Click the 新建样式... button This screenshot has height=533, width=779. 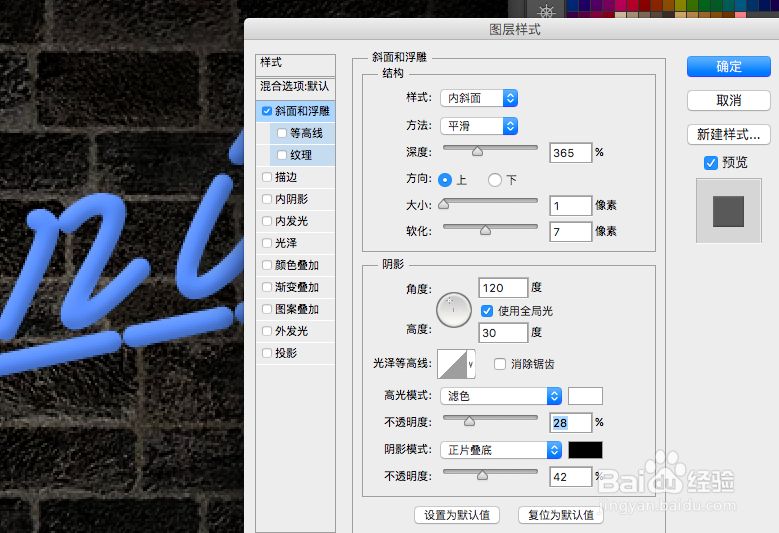tap(729, 134)
